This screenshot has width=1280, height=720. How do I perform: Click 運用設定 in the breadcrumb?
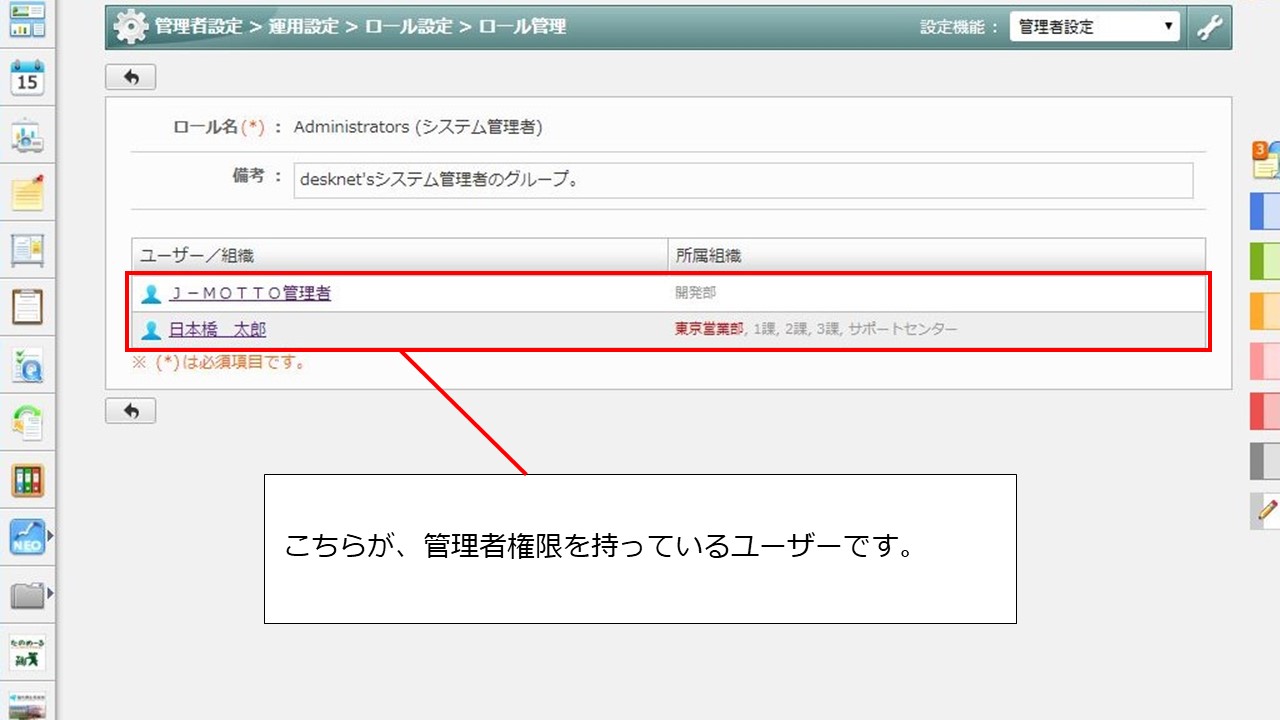304,27
